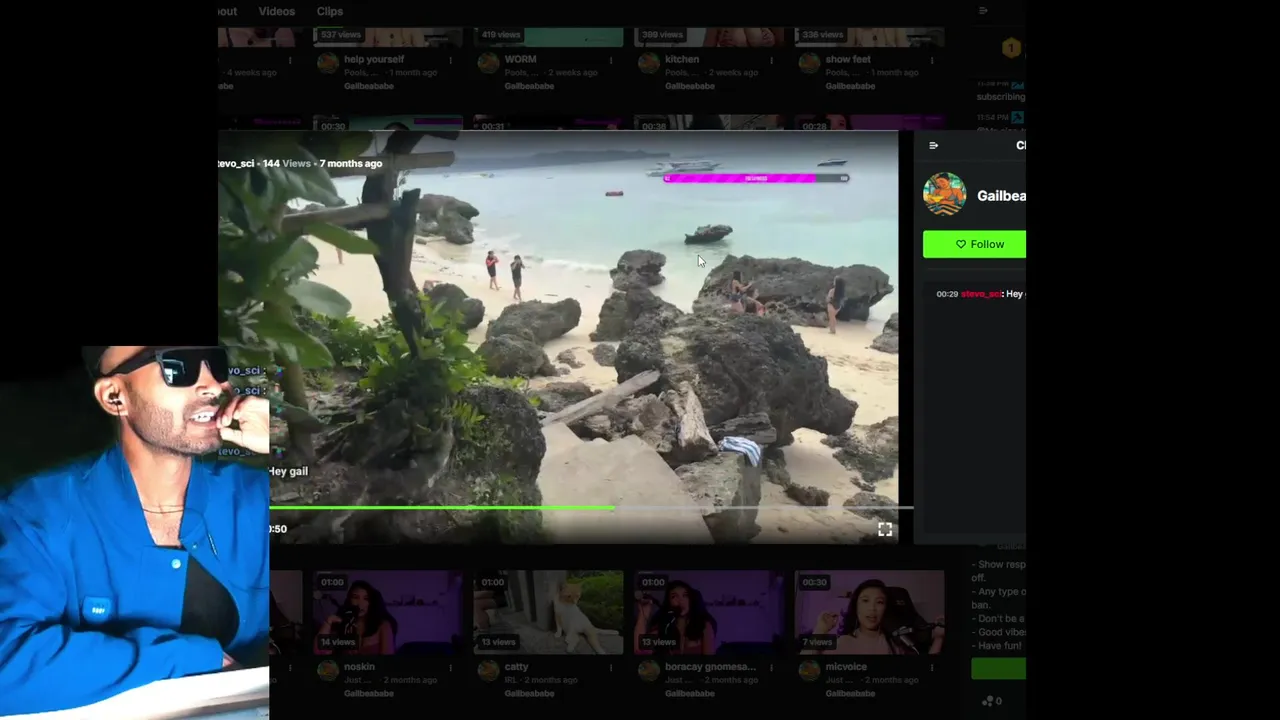Viewport: 1280px width, 720px height.
Task: Open the 'micvoice' clip title
Action: [x=846, y=667]
